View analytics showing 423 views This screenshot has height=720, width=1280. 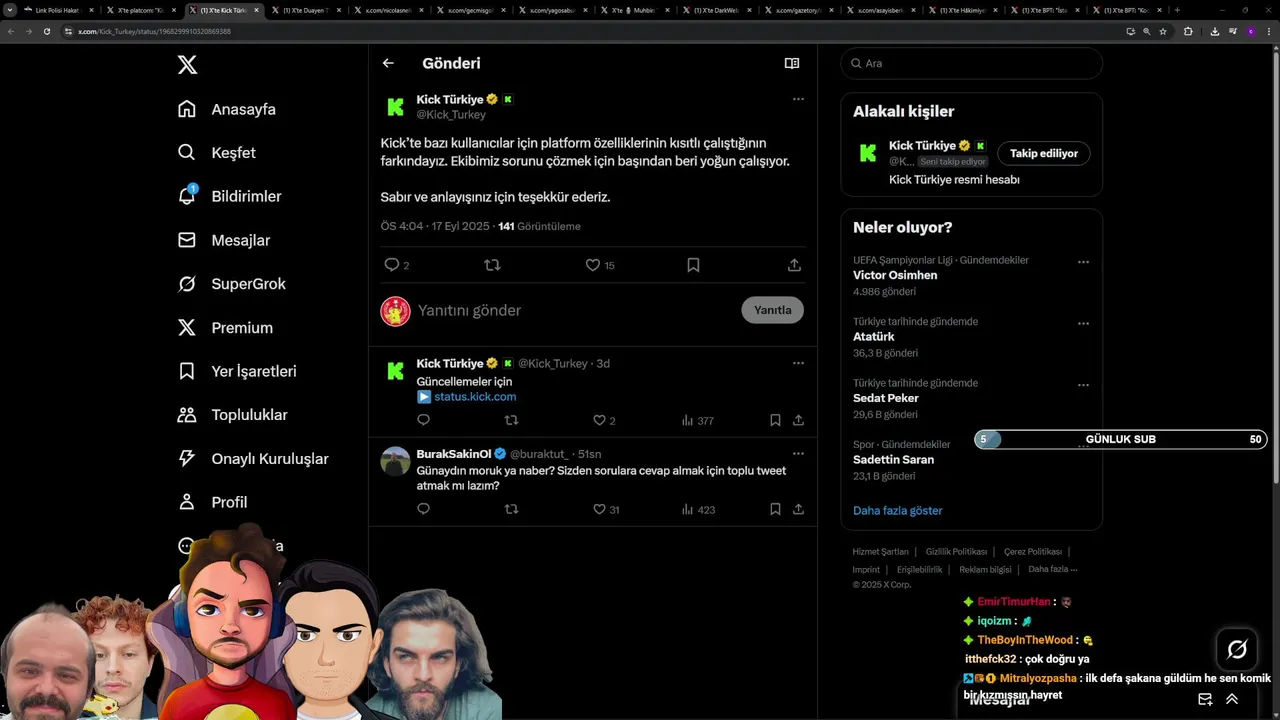(698, 509)
